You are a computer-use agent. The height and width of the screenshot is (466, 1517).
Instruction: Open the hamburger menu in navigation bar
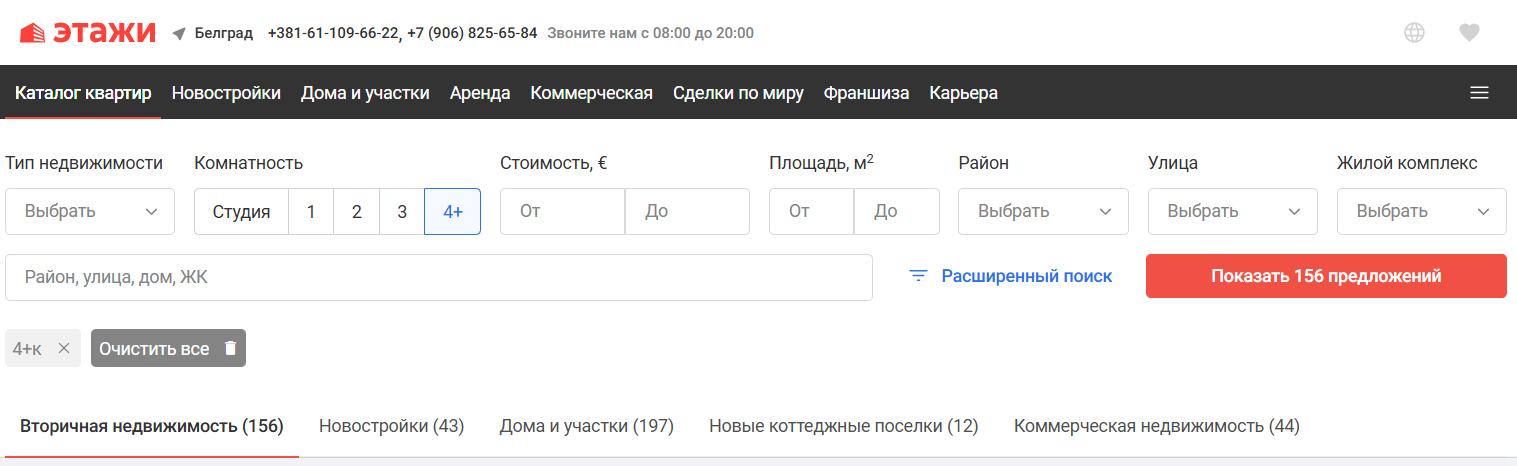pyautogui.click(x=1479, y=93)
